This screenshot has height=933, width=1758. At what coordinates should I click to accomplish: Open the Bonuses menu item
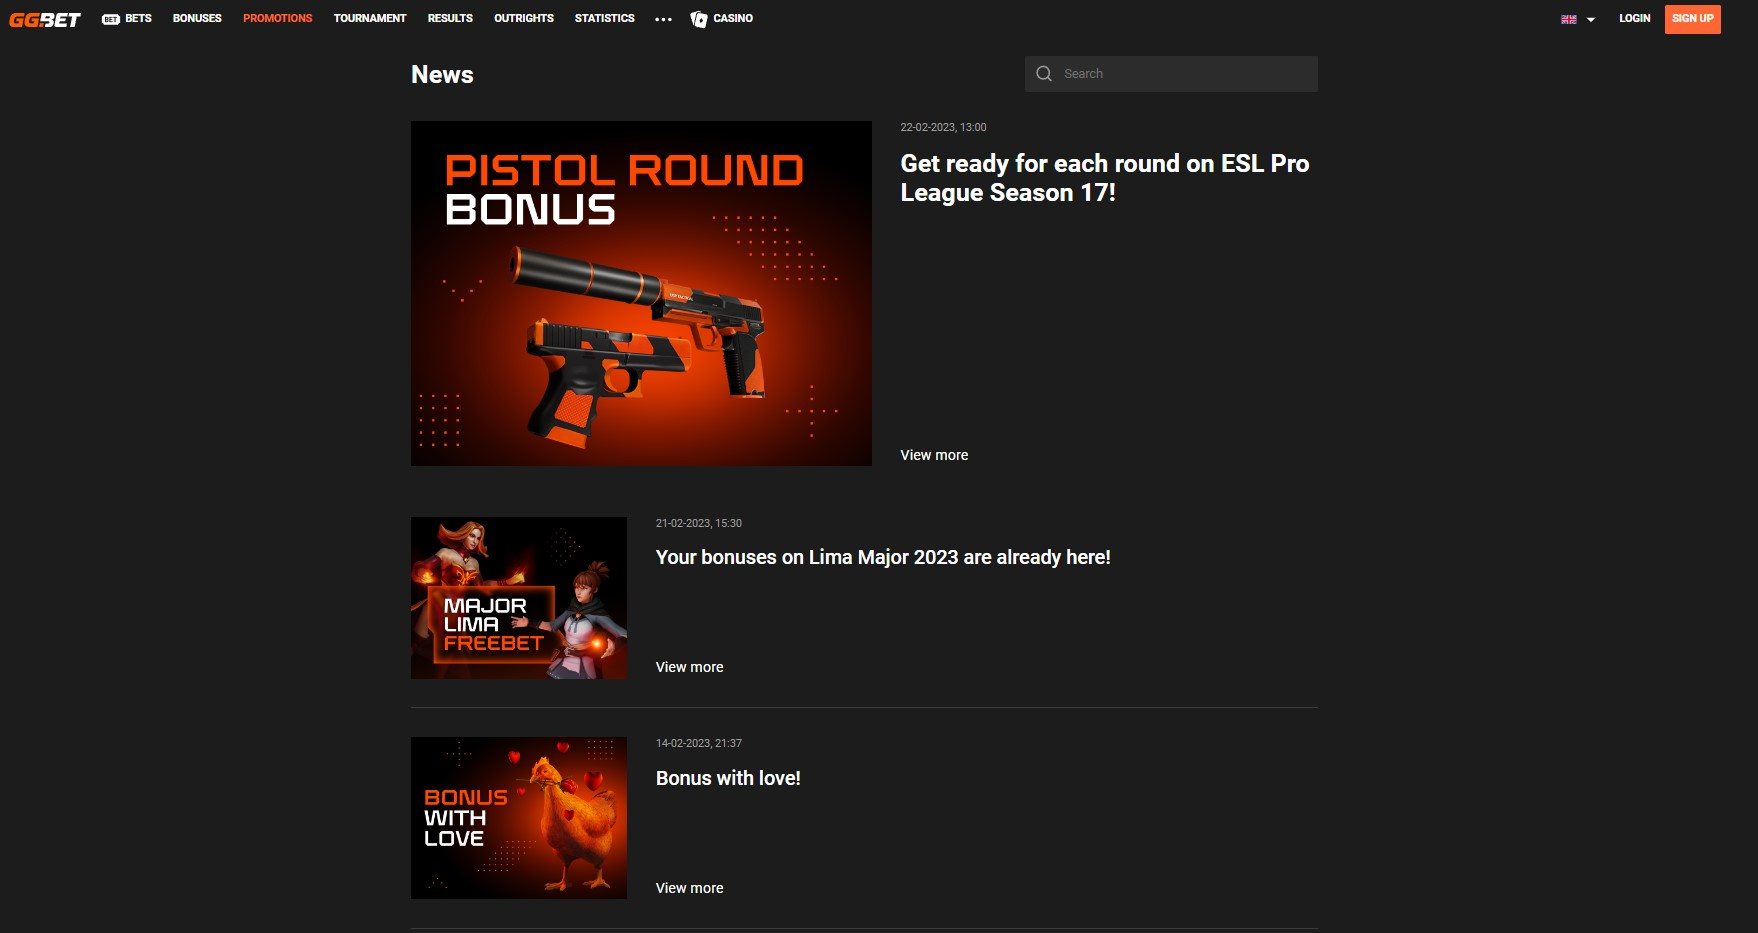coord(197,18)
